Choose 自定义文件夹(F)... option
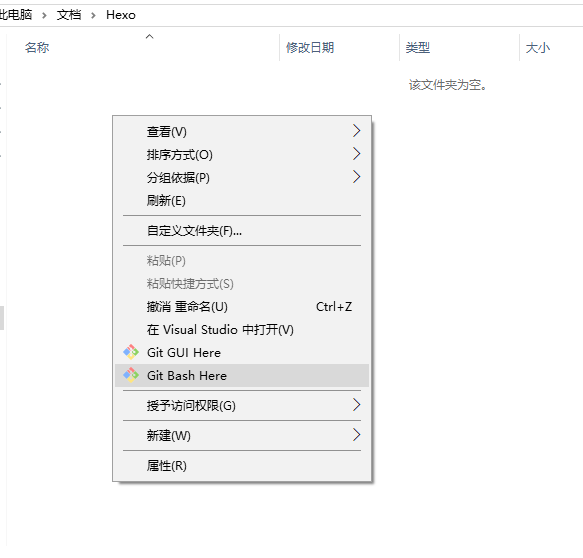This screenshot has width=583, height=558. [242, 231]
